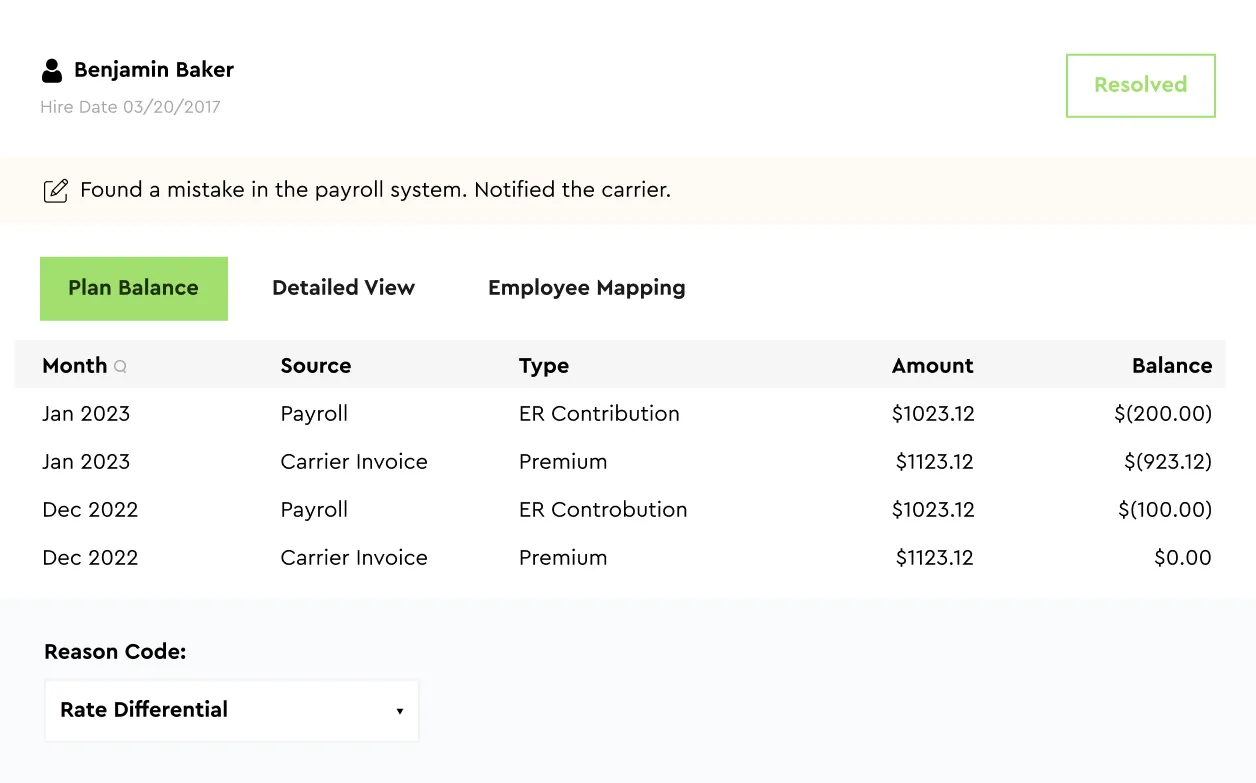The height and width of the screenshot is (783, 1256).
Task: Click the note text about payroll mistake
Action: tap(375, 190)
